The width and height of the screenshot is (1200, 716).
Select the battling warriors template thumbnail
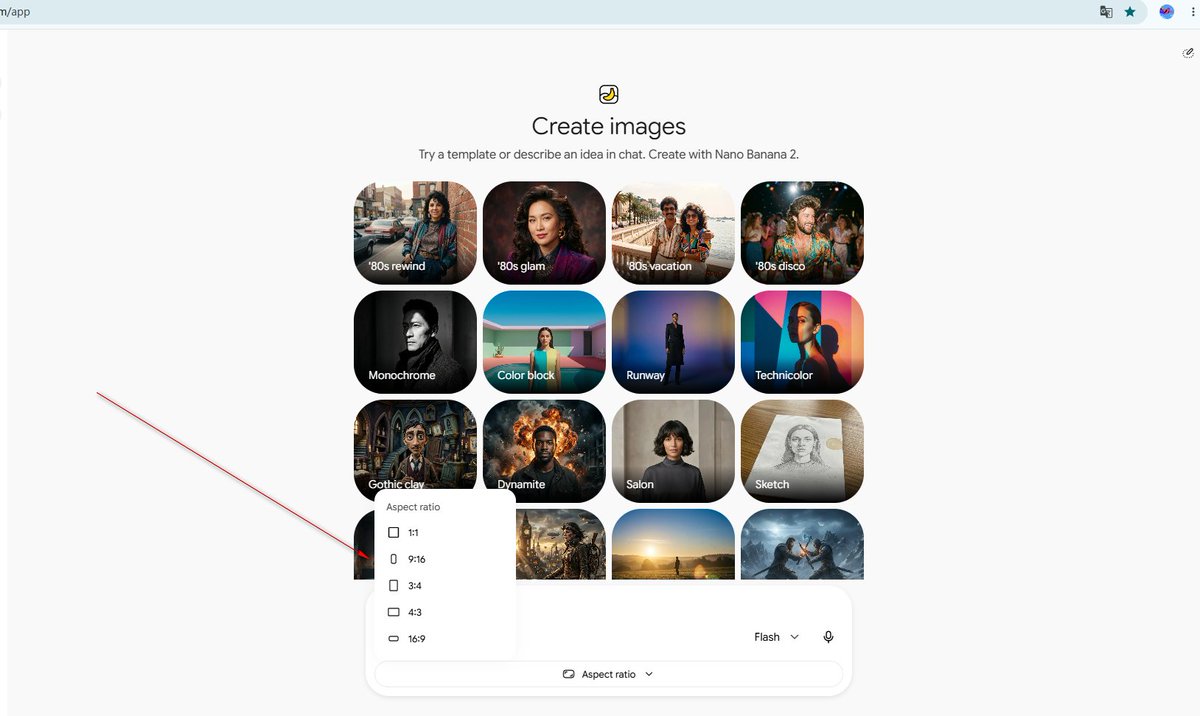(802, 544)
